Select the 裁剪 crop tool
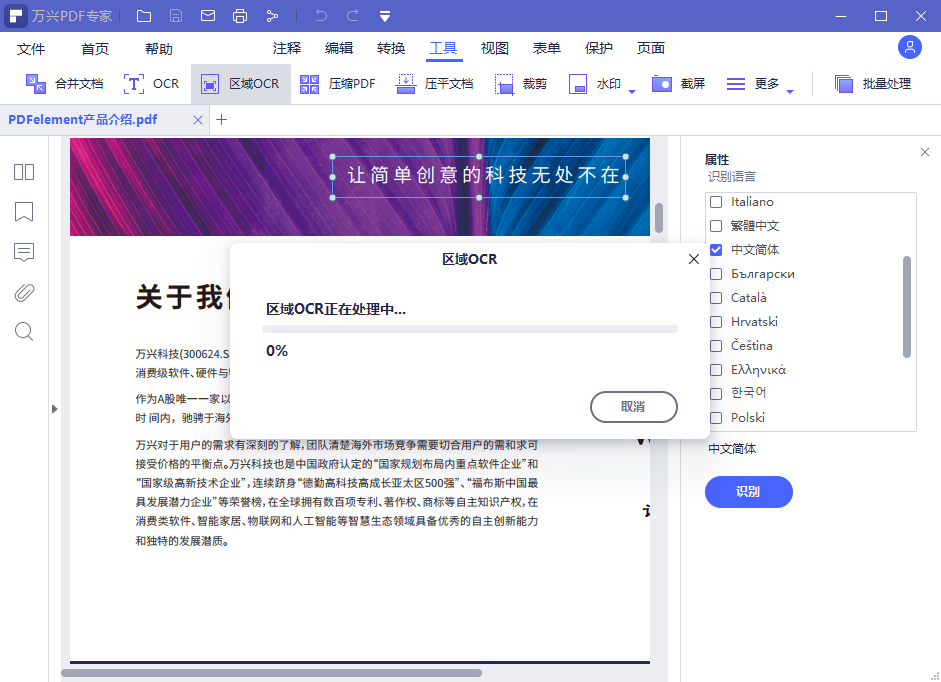 pos(525,83)
